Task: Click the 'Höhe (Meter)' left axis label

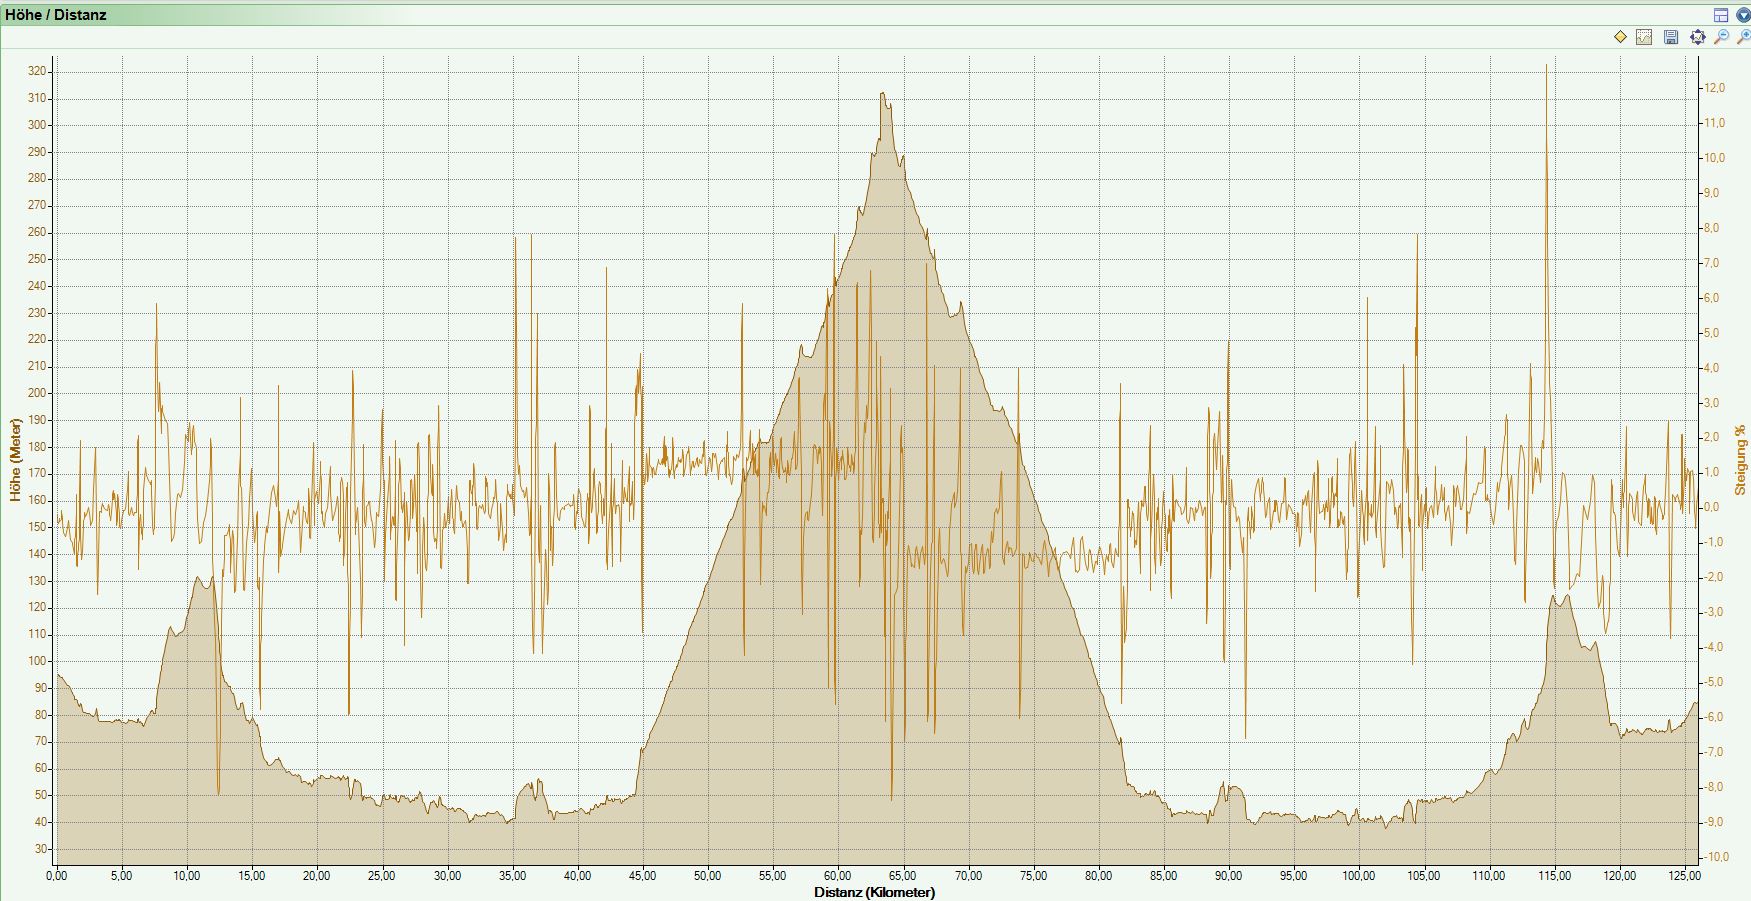Action: [x=15, y=460]
